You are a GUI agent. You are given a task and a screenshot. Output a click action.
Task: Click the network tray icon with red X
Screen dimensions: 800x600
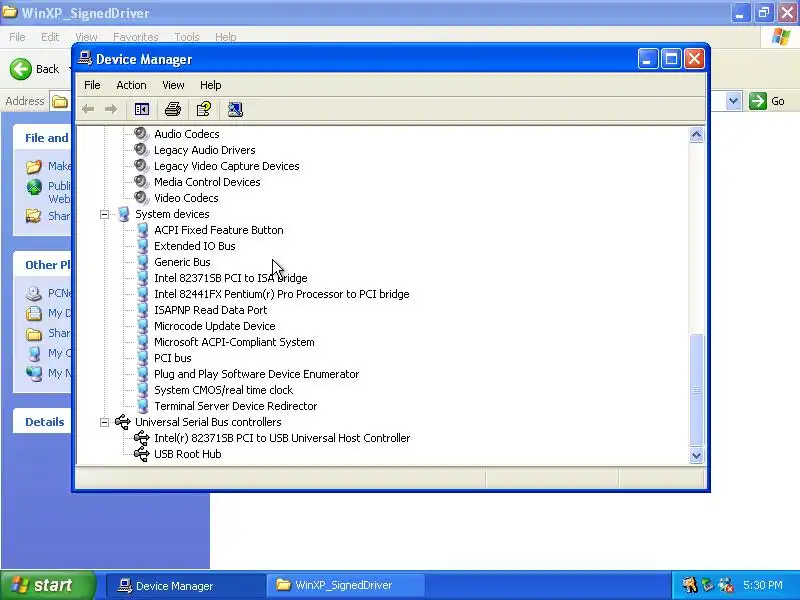tap(726, 585)
